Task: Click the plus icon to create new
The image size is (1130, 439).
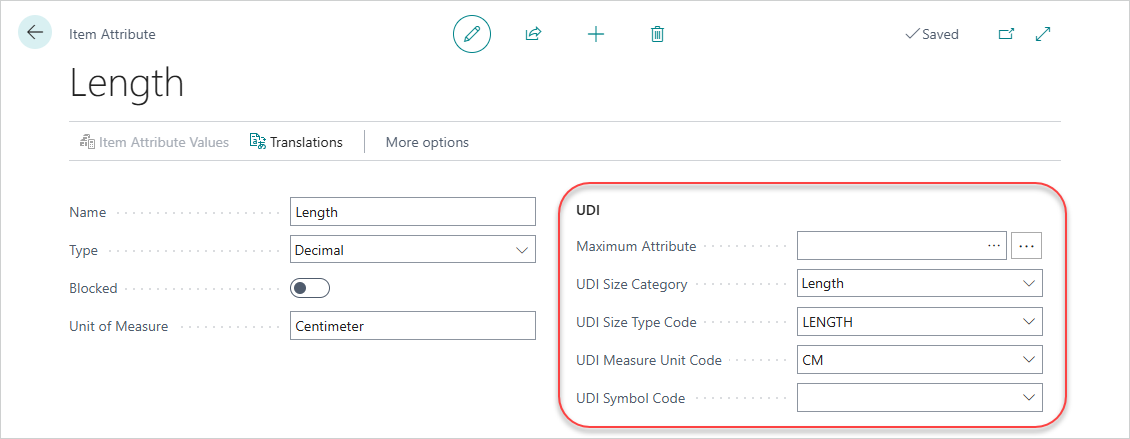Action: (595, 34)
